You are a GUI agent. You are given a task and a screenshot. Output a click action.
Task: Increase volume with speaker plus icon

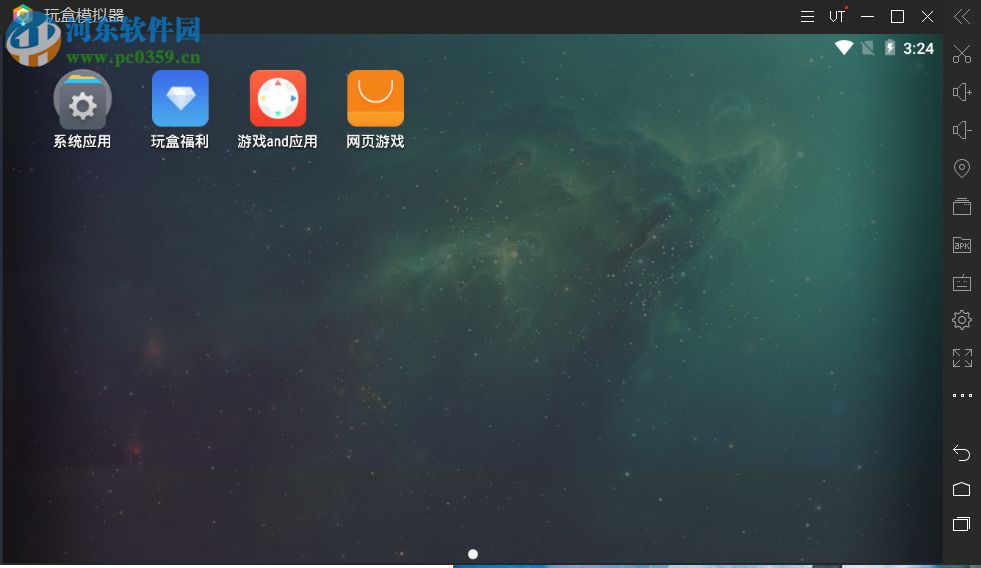tap(962, 93)
